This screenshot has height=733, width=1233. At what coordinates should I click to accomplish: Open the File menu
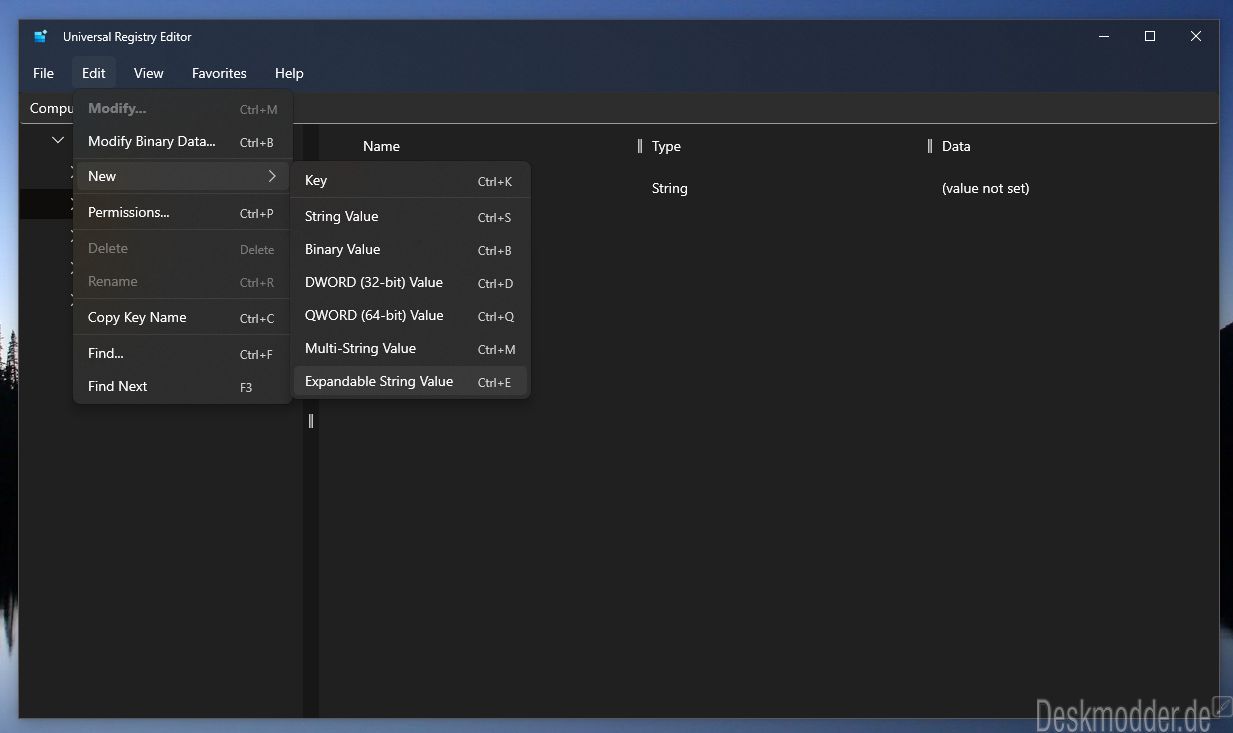point(43,73)
